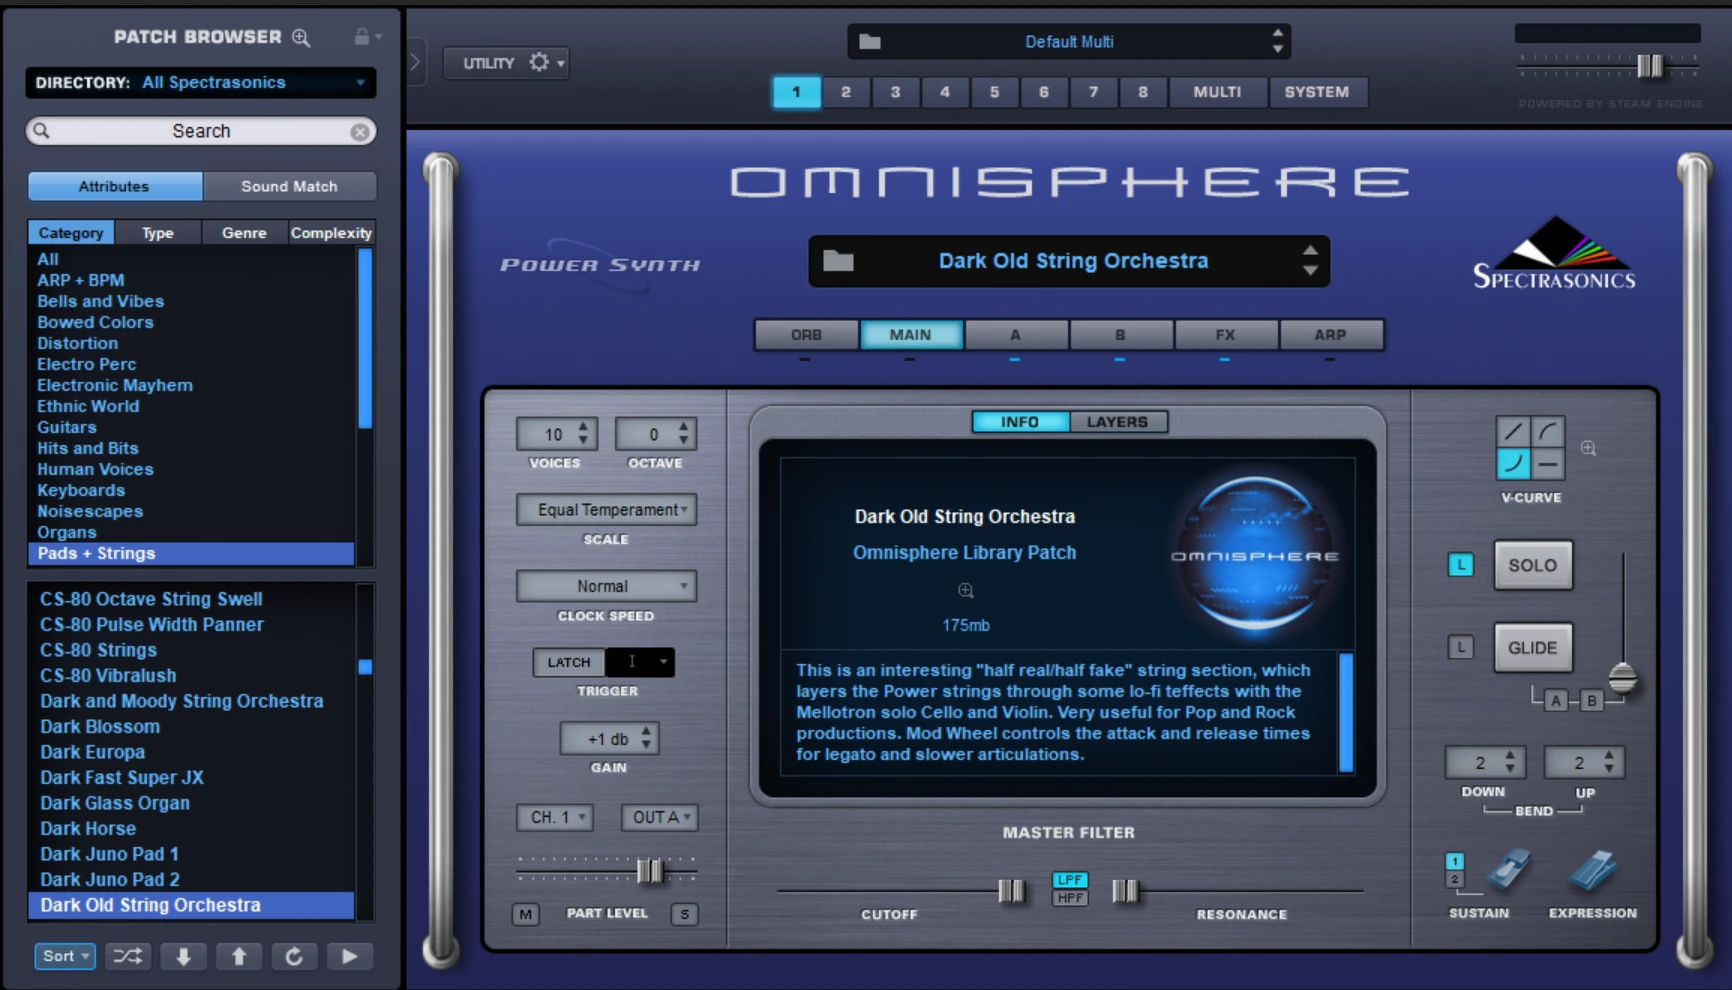Open the SYSTEM page
Image resolution: width=1732 pixels, height=990 pixels.
point(1317,92)
